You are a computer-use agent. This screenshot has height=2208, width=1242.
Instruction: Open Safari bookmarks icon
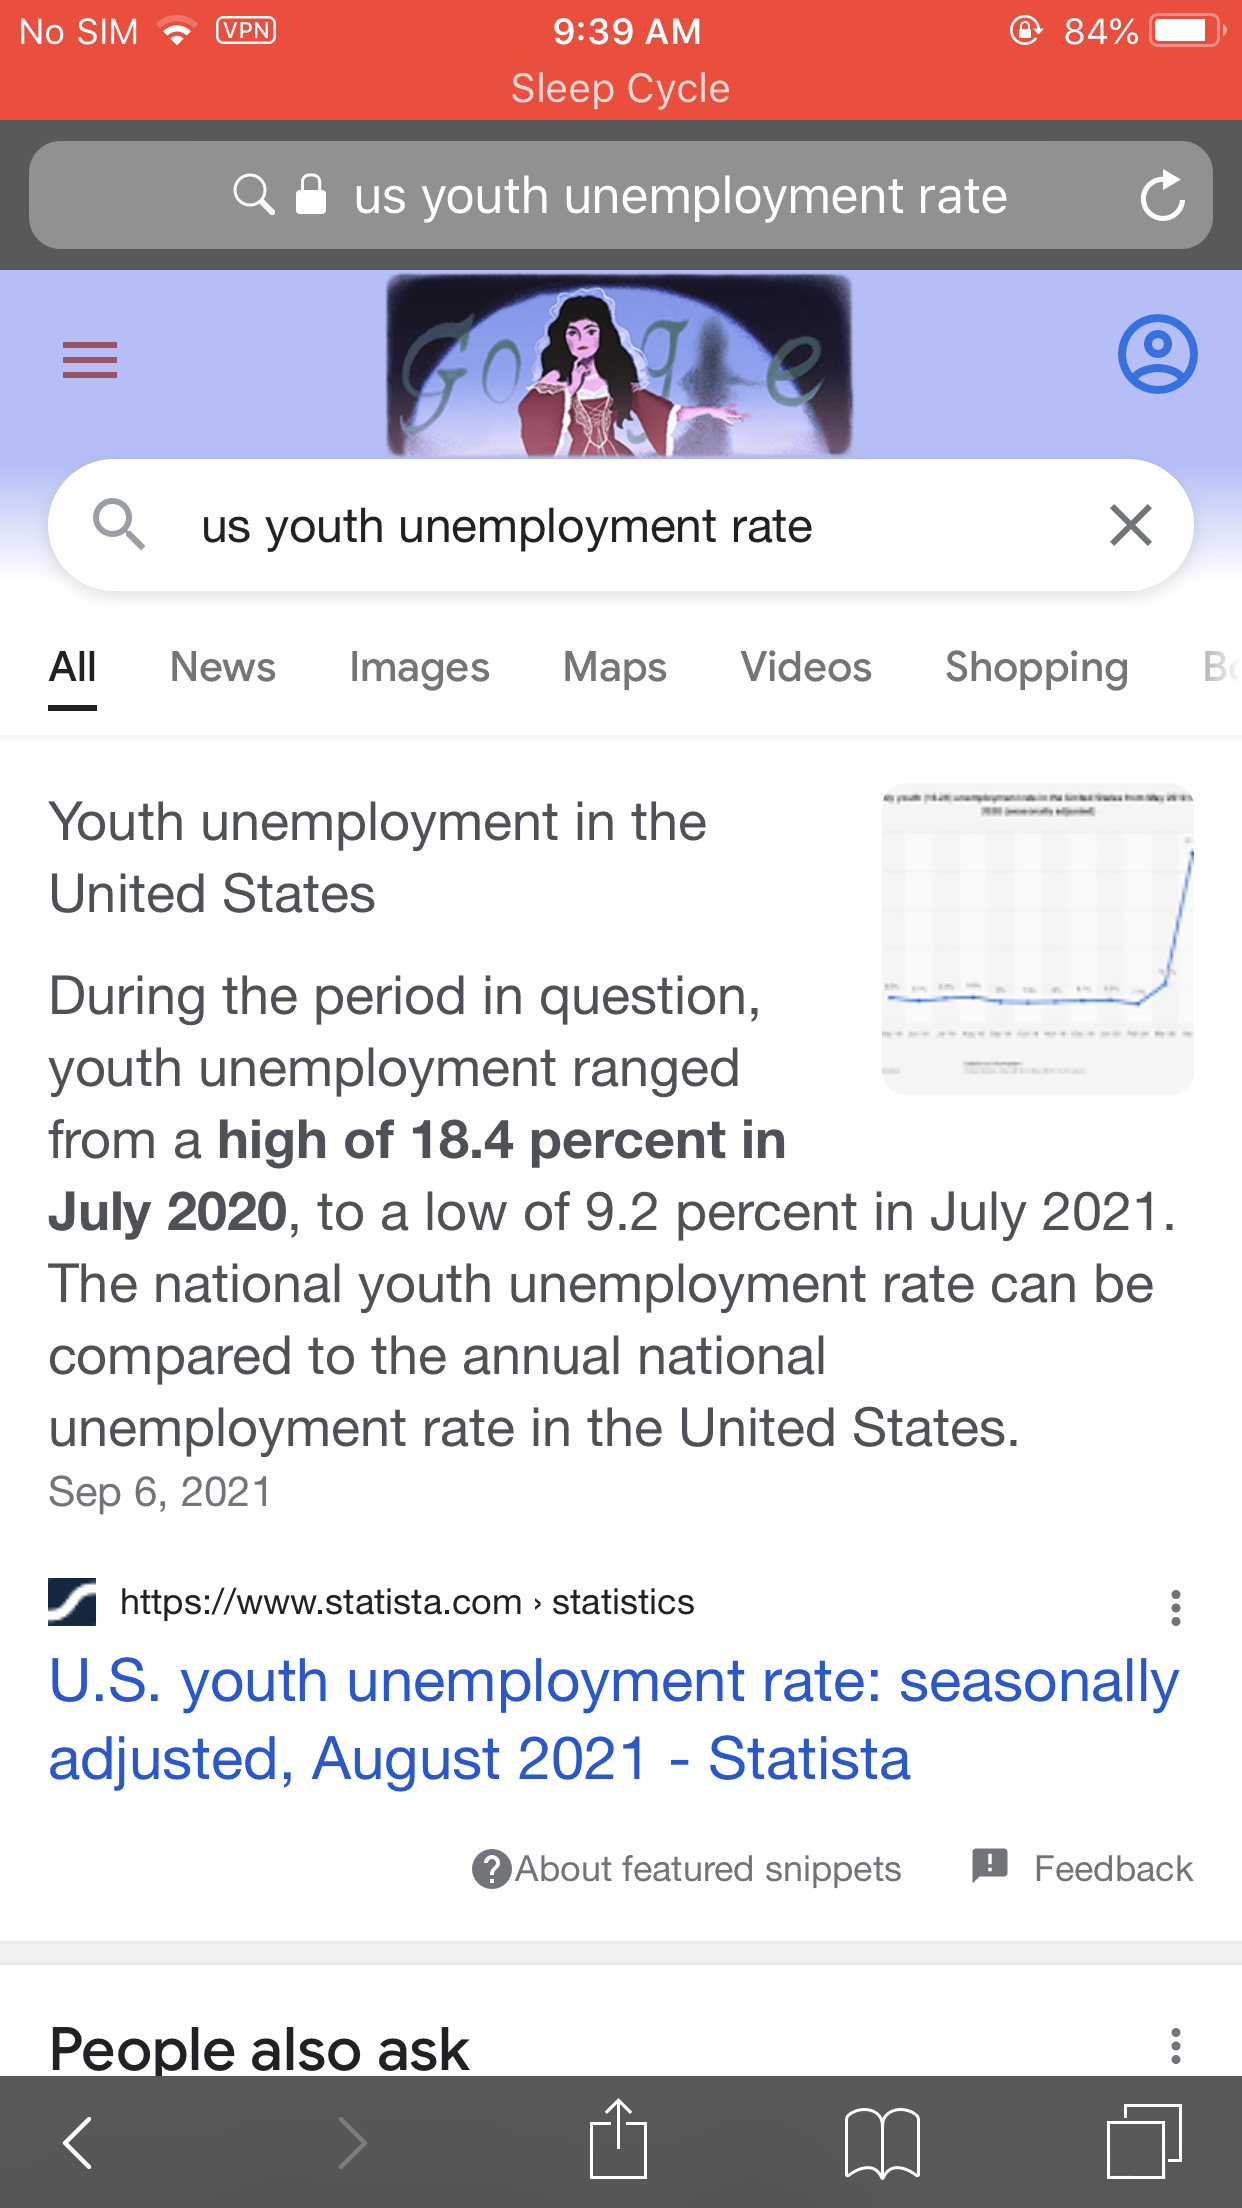(882, 2142)
